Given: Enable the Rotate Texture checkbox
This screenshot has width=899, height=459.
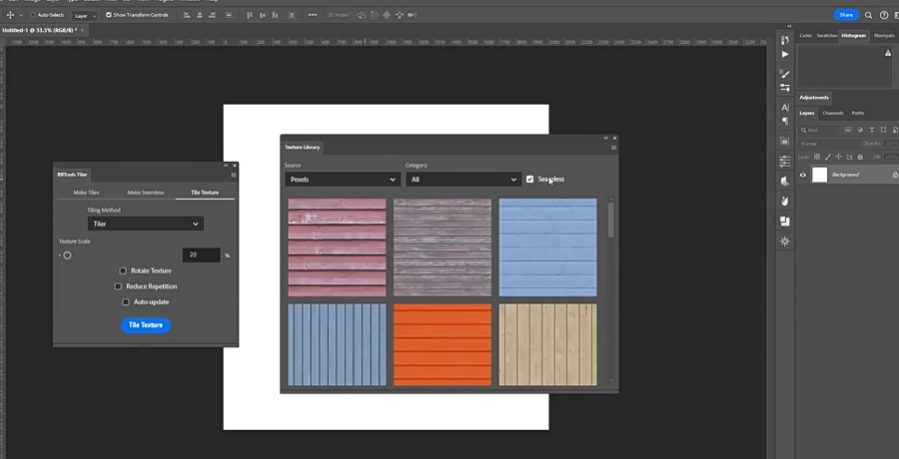Looking at the screenshot, I should tap(123, 270).
